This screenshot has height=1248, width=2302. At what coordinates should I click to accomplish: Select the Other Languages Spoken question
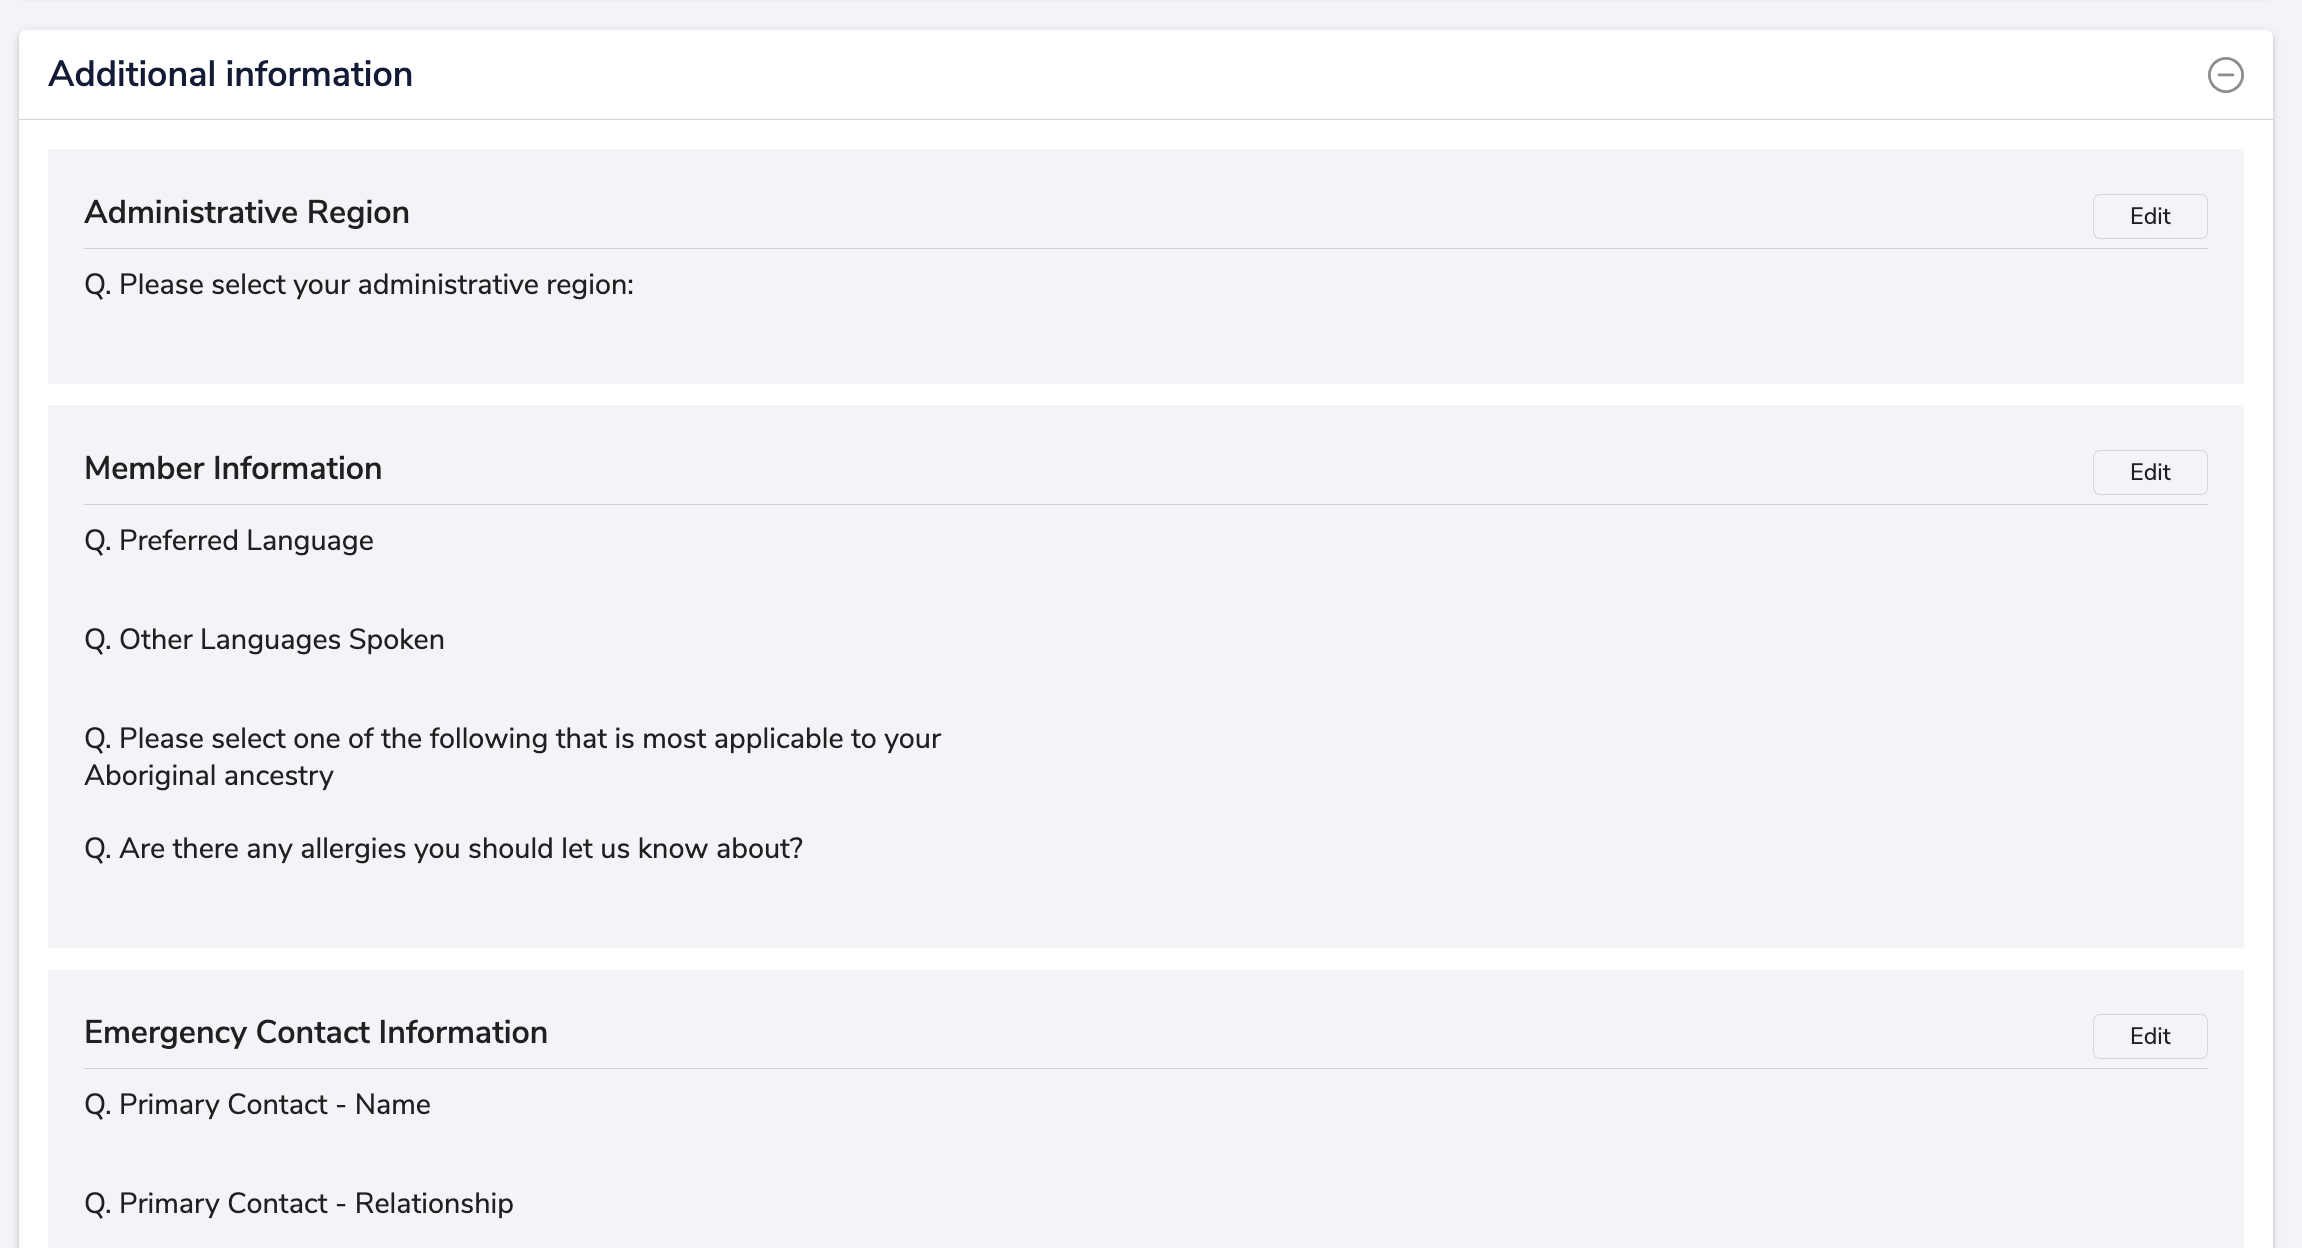tap(264, 640)
